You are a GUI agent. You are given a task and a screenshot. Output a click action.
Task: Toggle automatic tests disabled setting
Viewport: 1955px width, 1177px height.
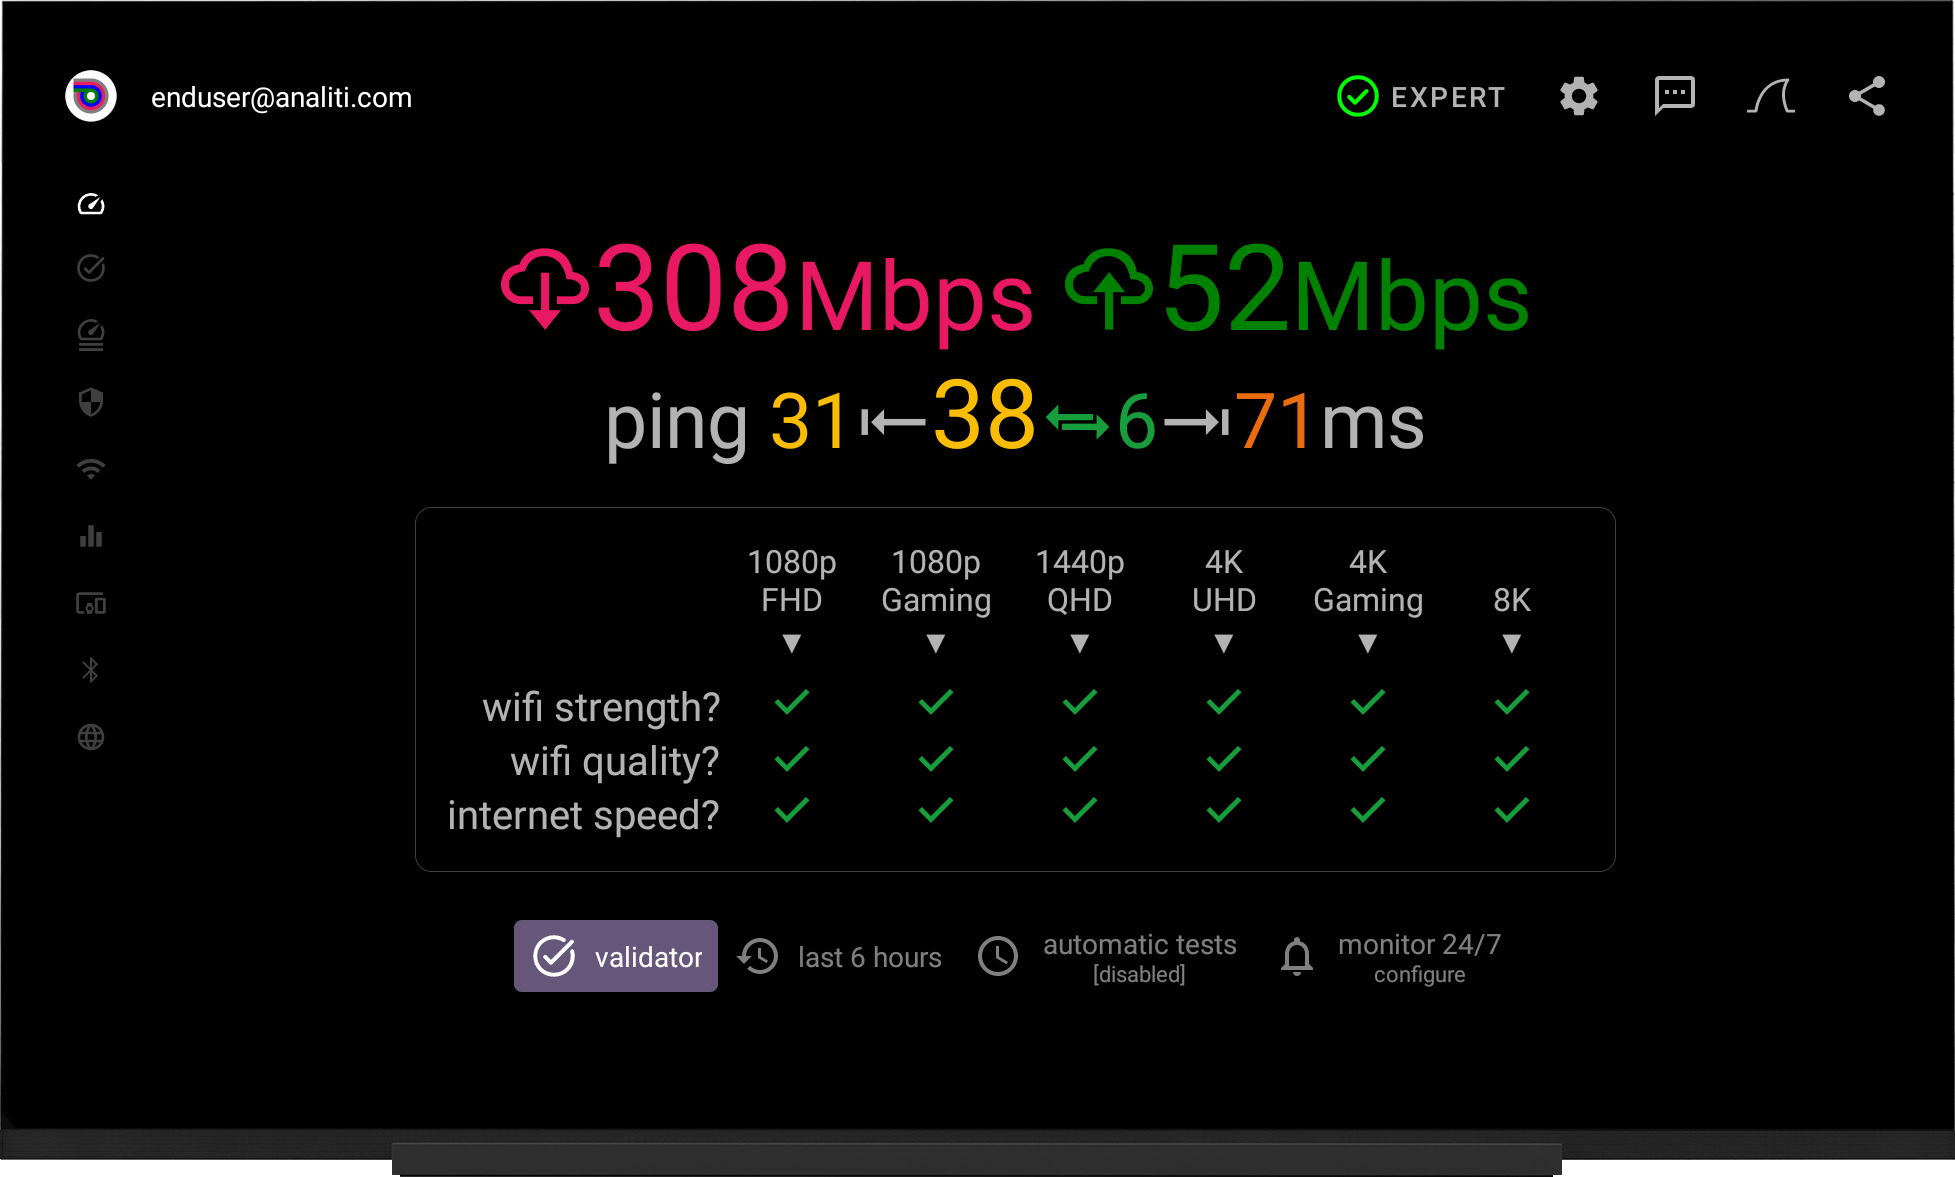pyautogui.click(x=1108, y=957)
